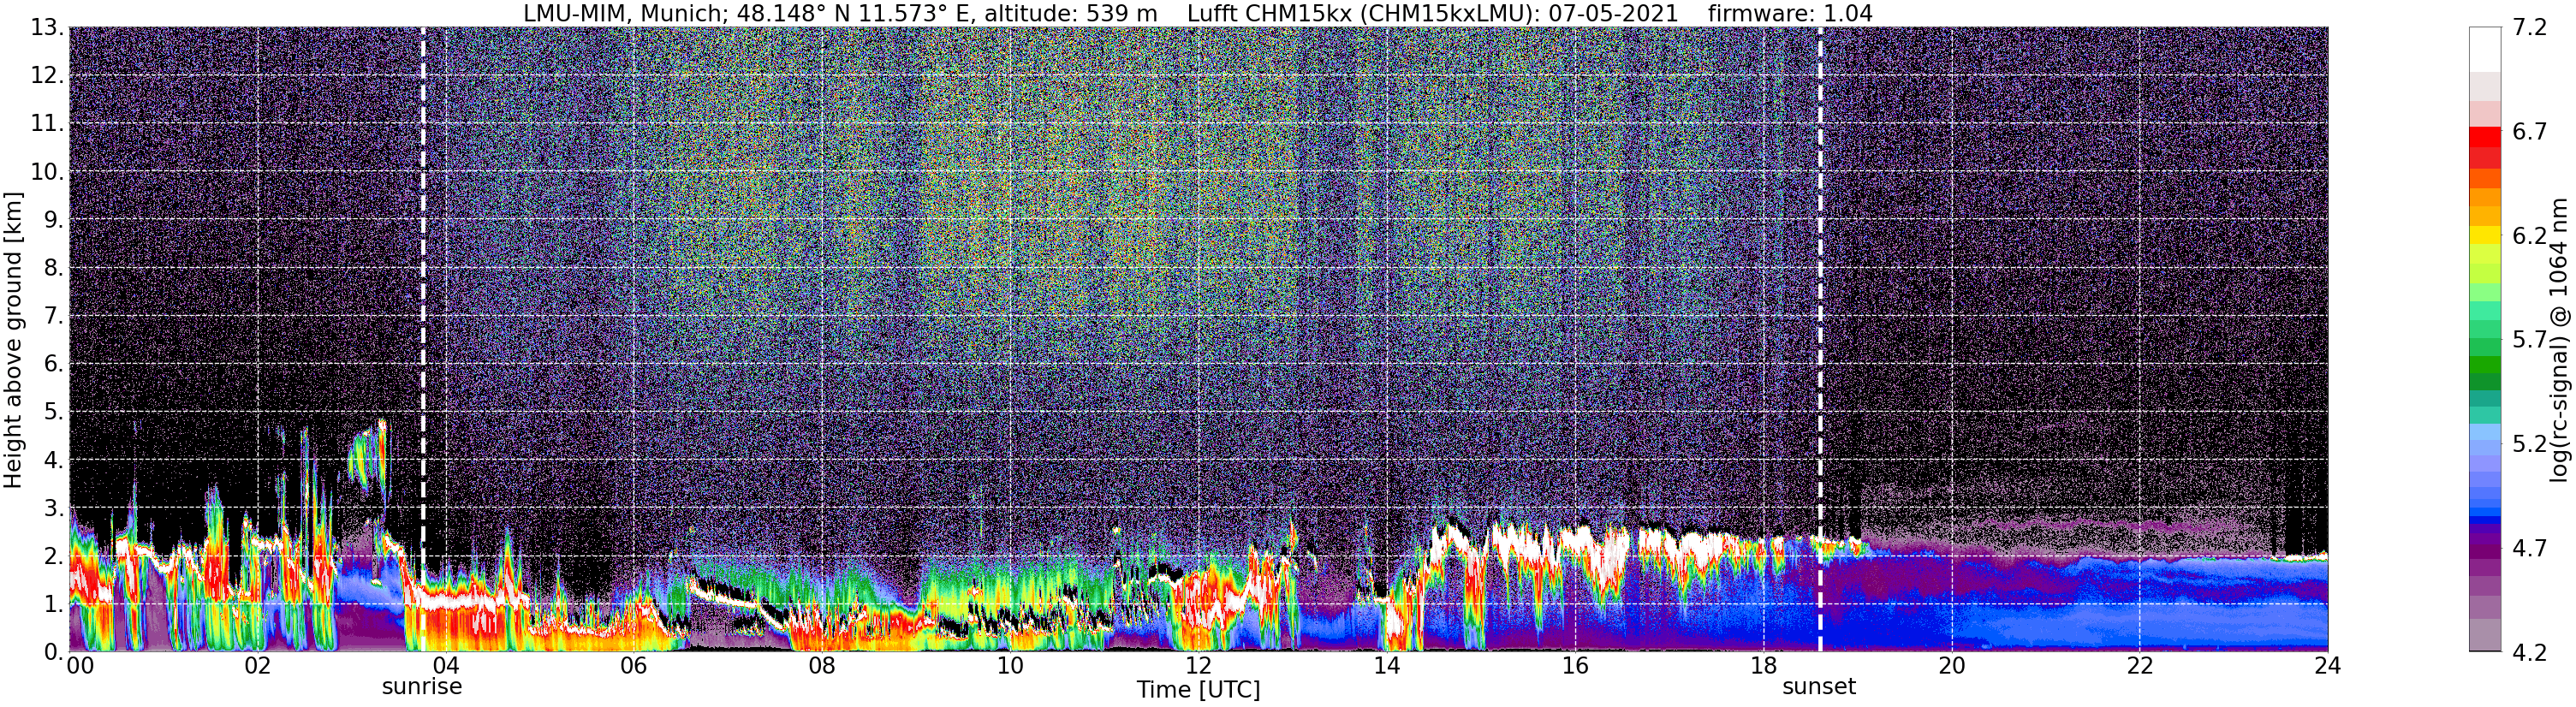This screenshot has width=2576, height=707.
Task: Click the '5.2' colorbar tick value
Action: pos(2530,444)
